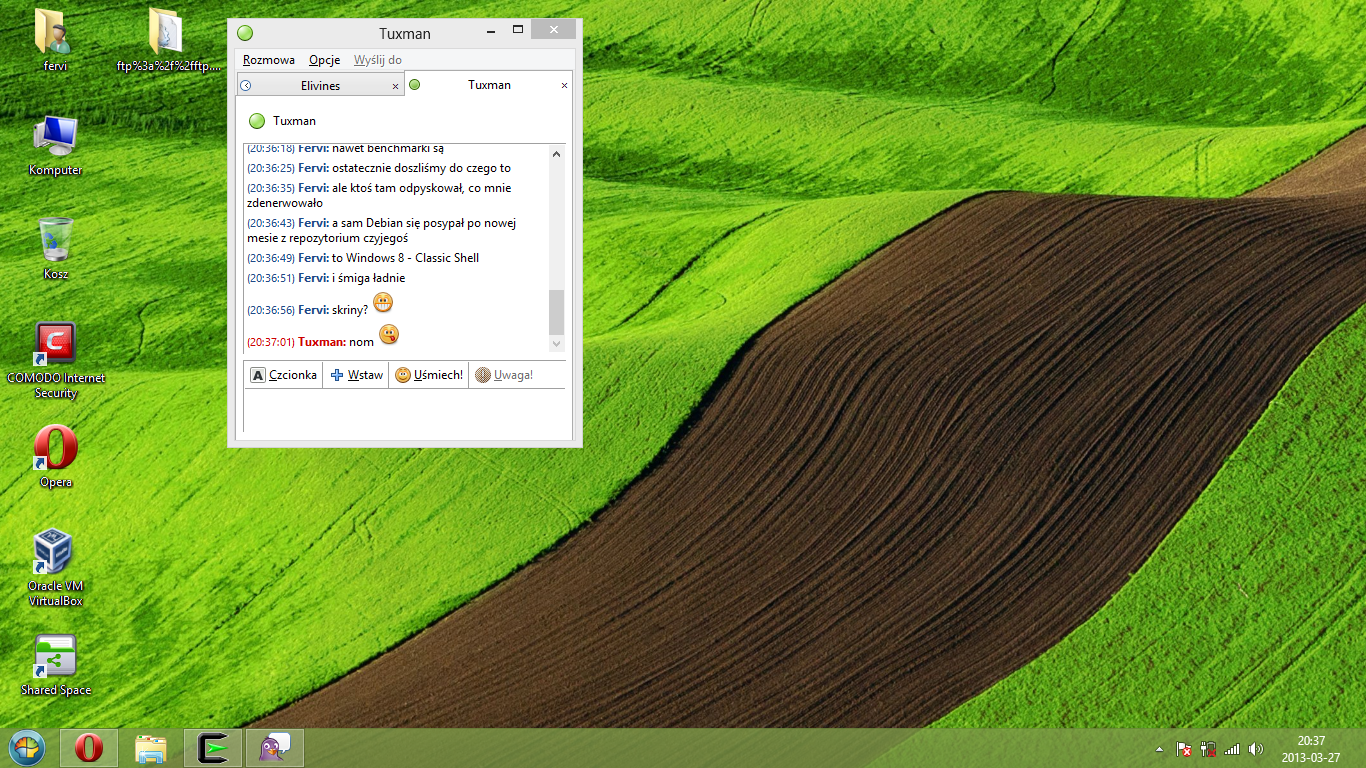Click the Czcionka font button
Viewport: 1366px width, 768px height.
pos(284,375)
